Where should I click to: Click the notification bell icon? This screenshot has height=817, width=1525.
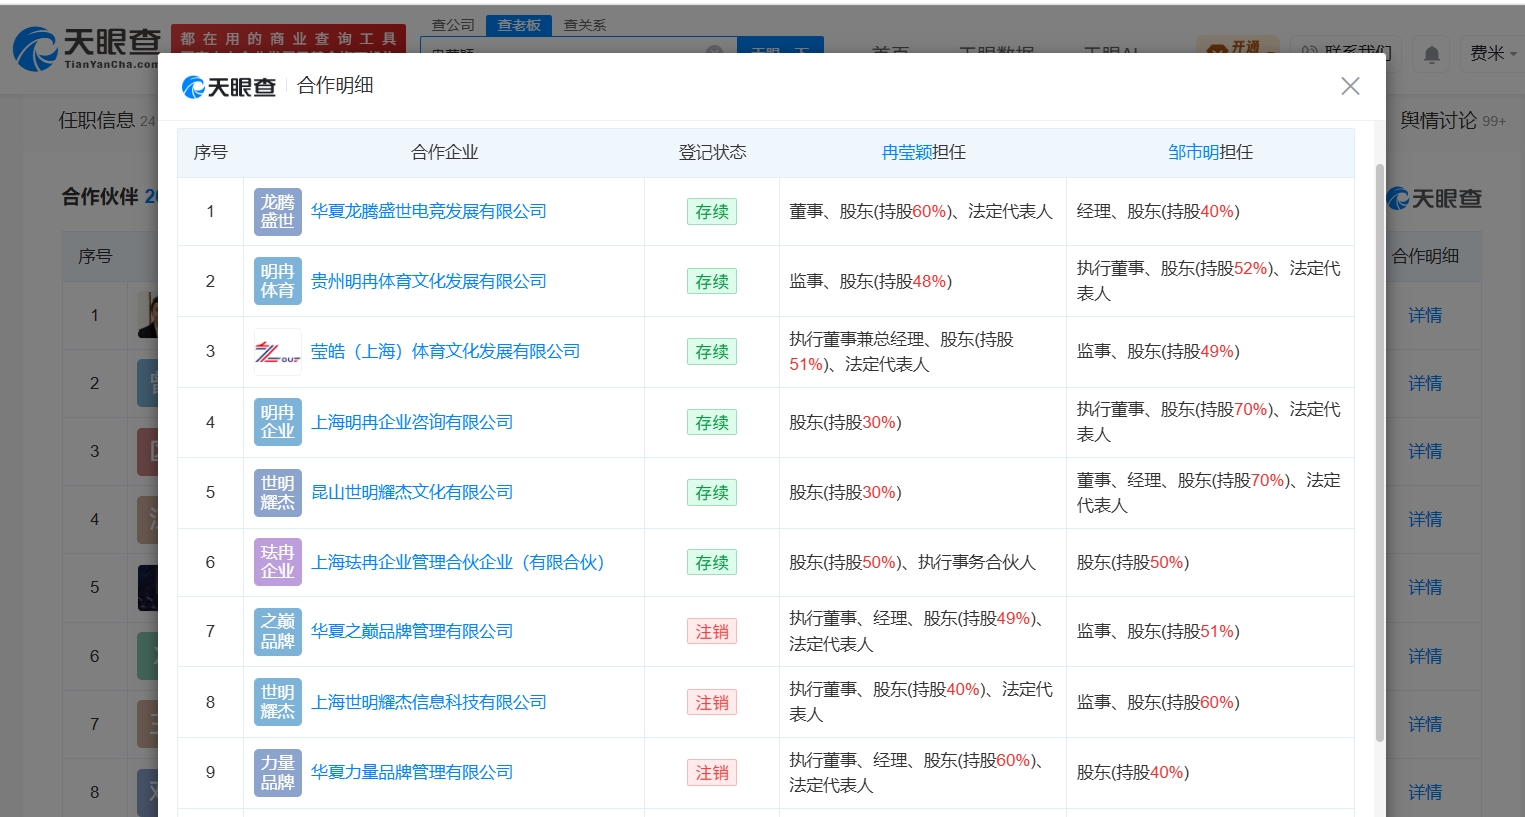[1432, 54]
